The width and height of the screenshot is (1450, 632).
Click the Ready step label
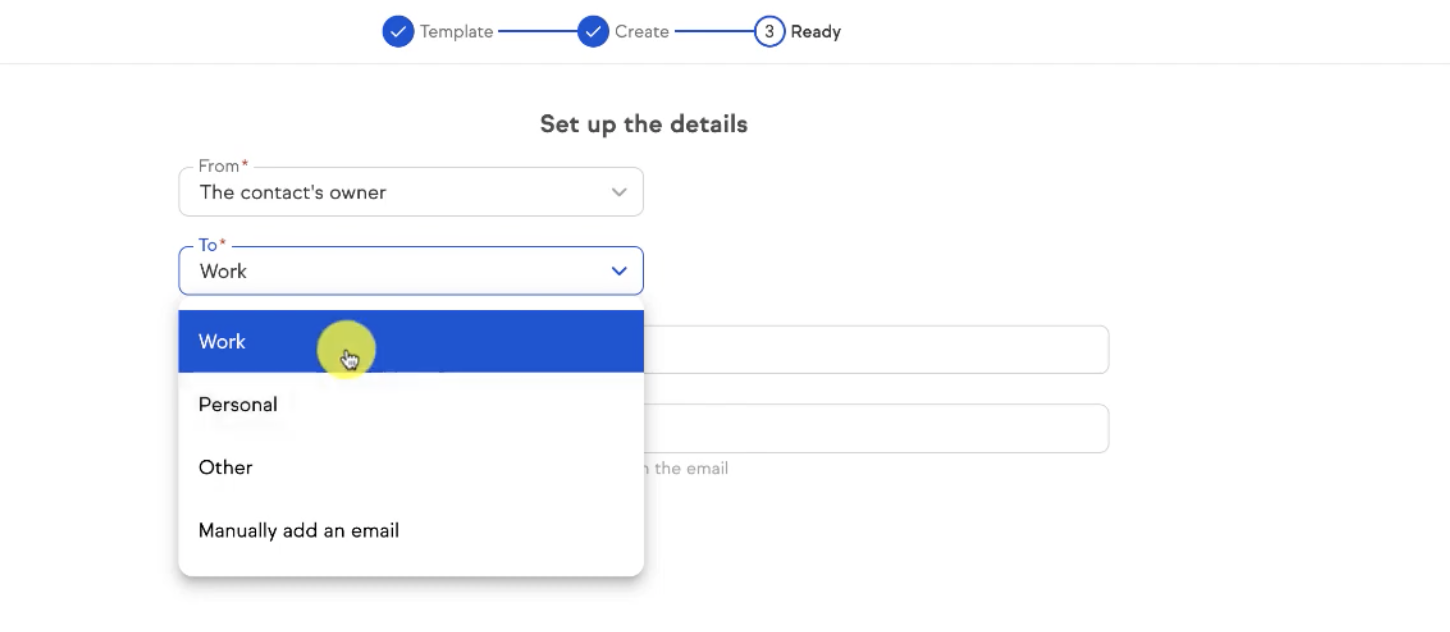[x=815, y=31]
